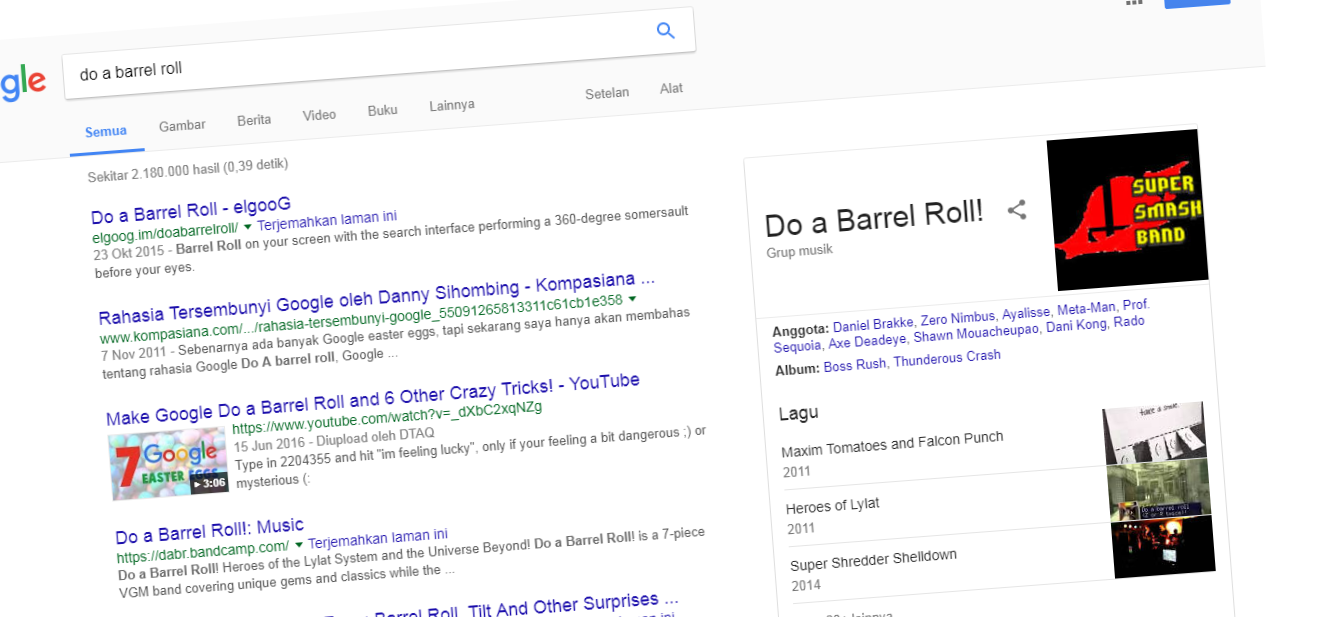Expand dropdown arrow next to kompasiana URL
This screenshot has height=617, width=1338.
click(632, 299)
